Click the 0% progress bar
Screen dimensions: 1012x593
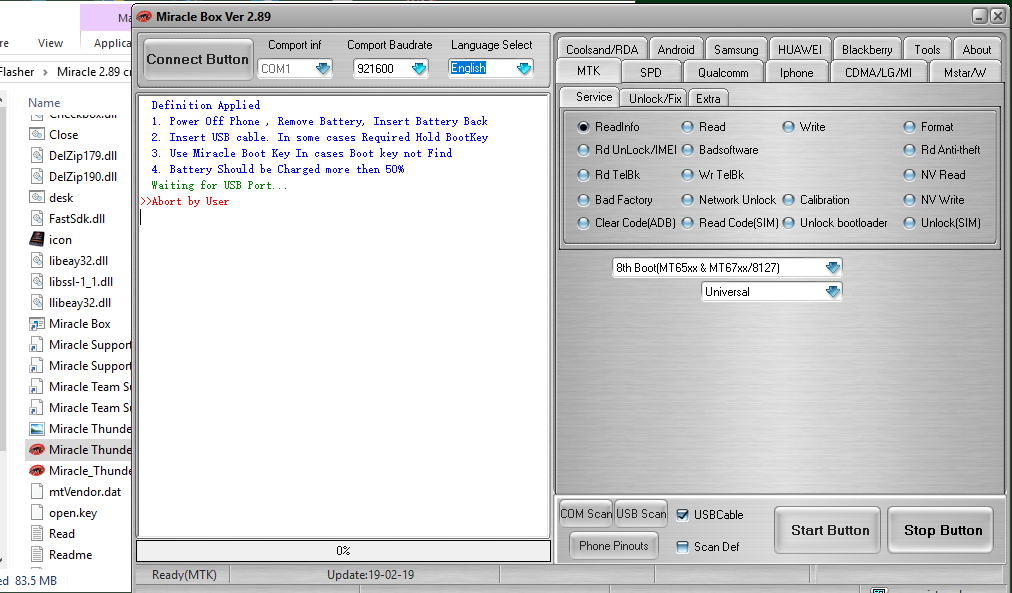click(343, 551)
